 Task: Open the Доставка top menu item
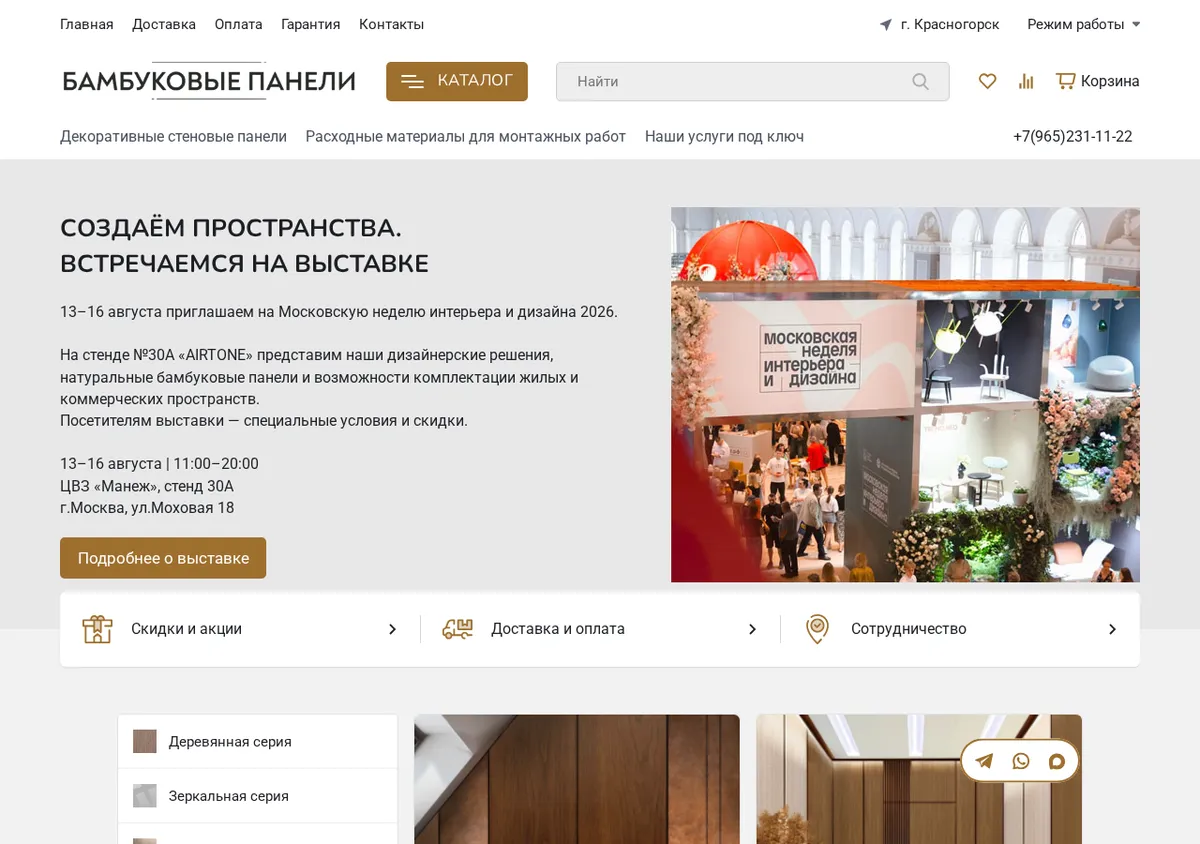point(164,24)
